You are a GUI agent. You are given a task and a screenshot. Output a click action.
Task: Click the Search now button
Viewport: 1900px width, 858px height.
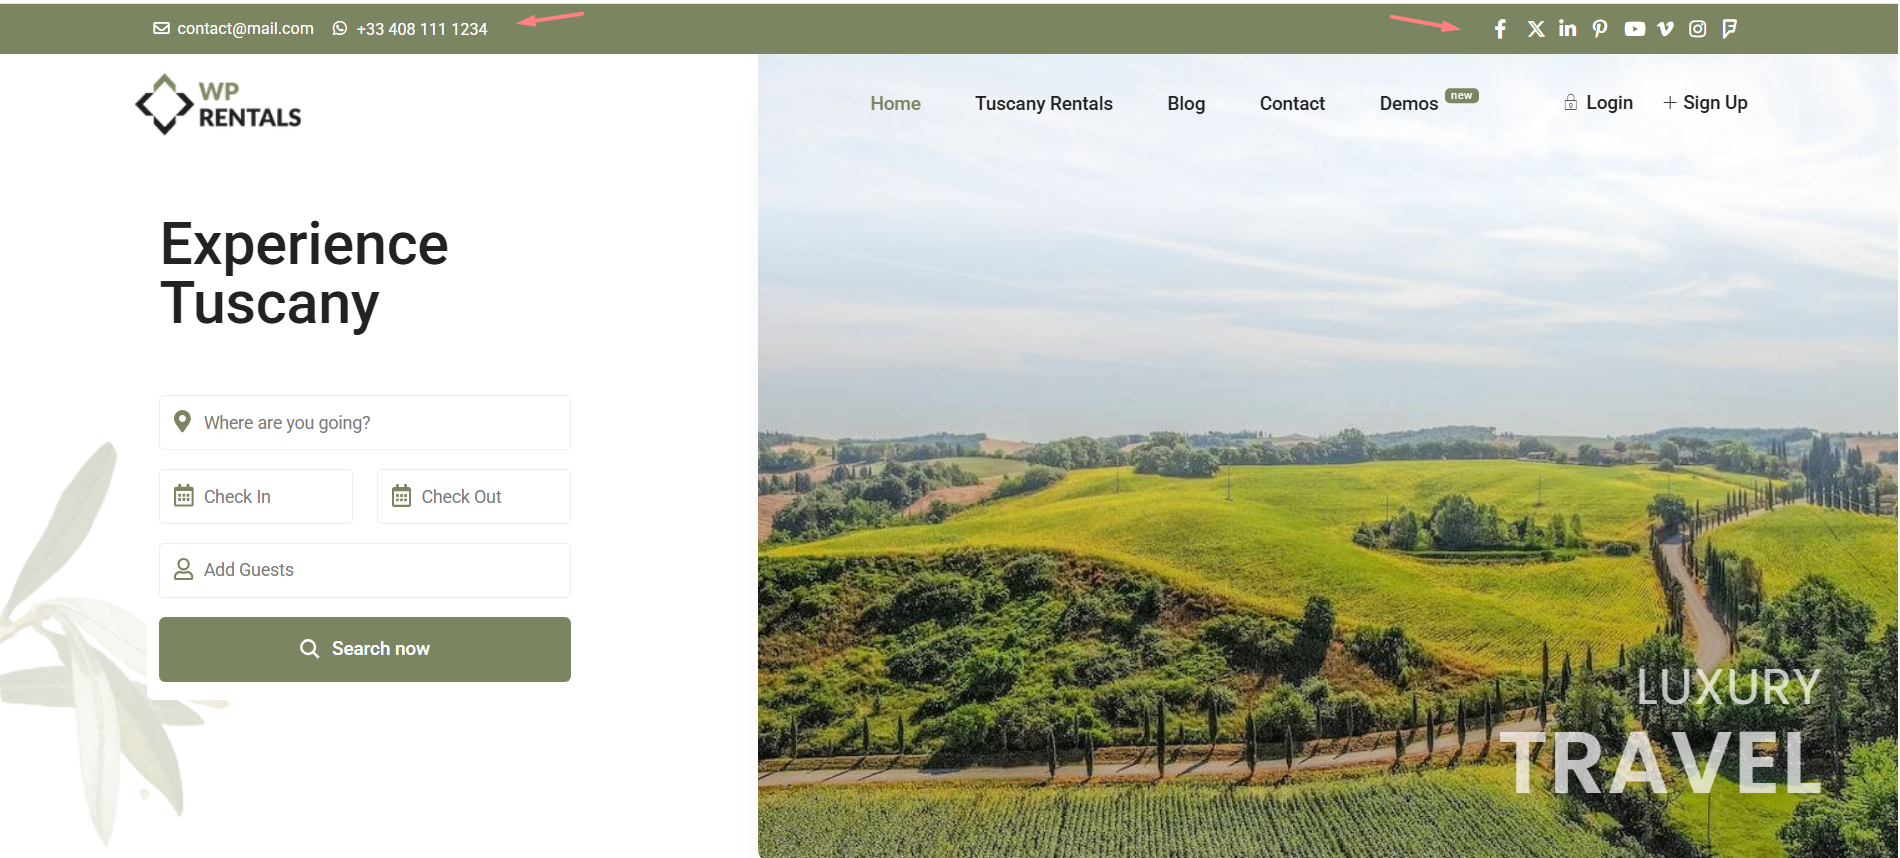pyautogui.click(x=365, y=650)
